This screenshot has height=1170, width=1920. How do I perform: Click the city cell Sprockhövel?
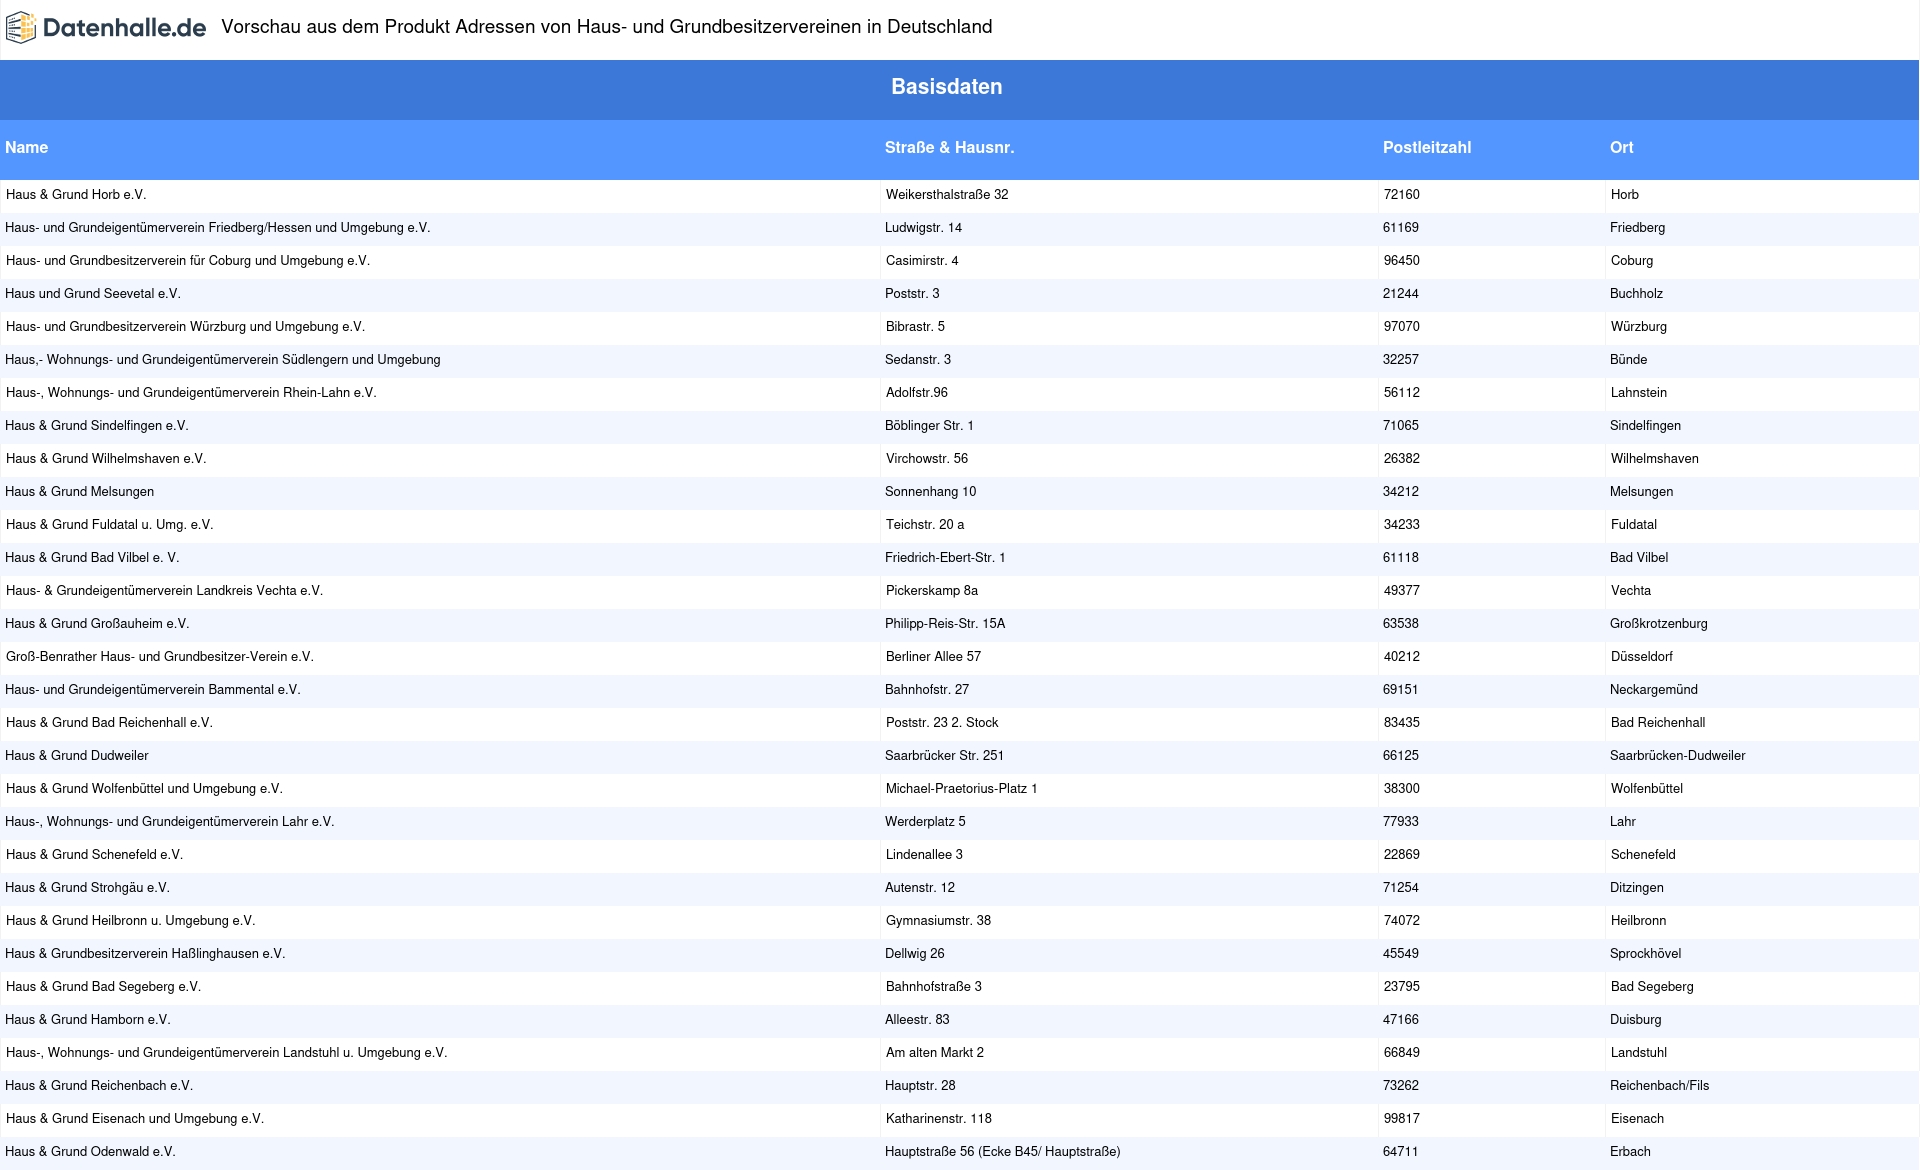[1645, 954]
